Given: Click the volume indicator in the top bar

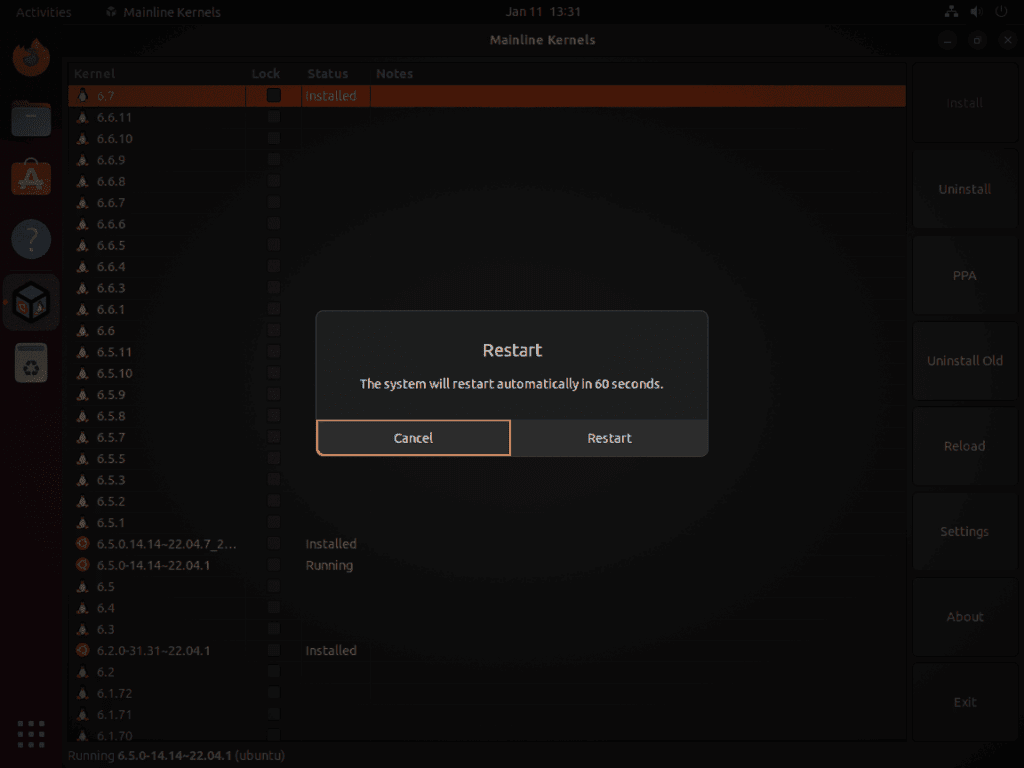Looking at the screenshot, I should 975,11.
